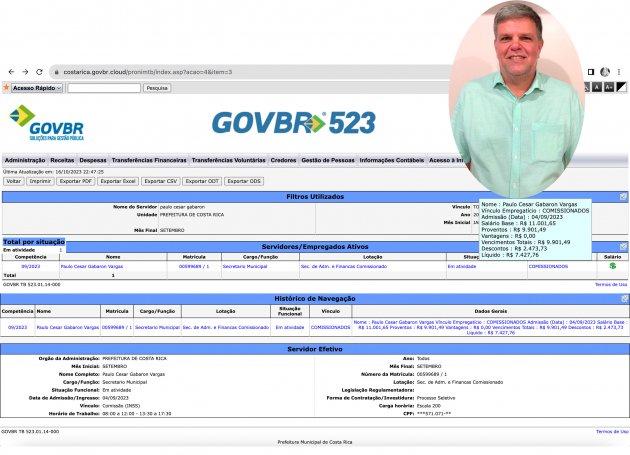Viewport: 630px width, 455px height.
Task: Click the Exportar Excel button
Action: [118, 181]
